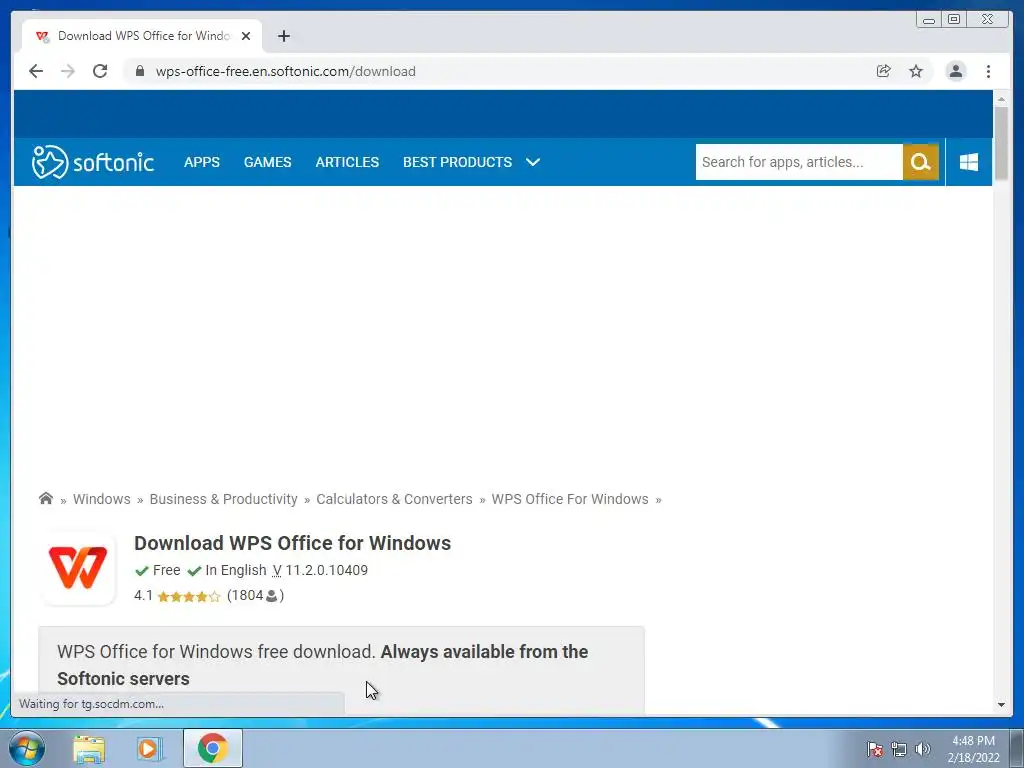Click the vertical scrollbar thumb

click(1001, 144)
